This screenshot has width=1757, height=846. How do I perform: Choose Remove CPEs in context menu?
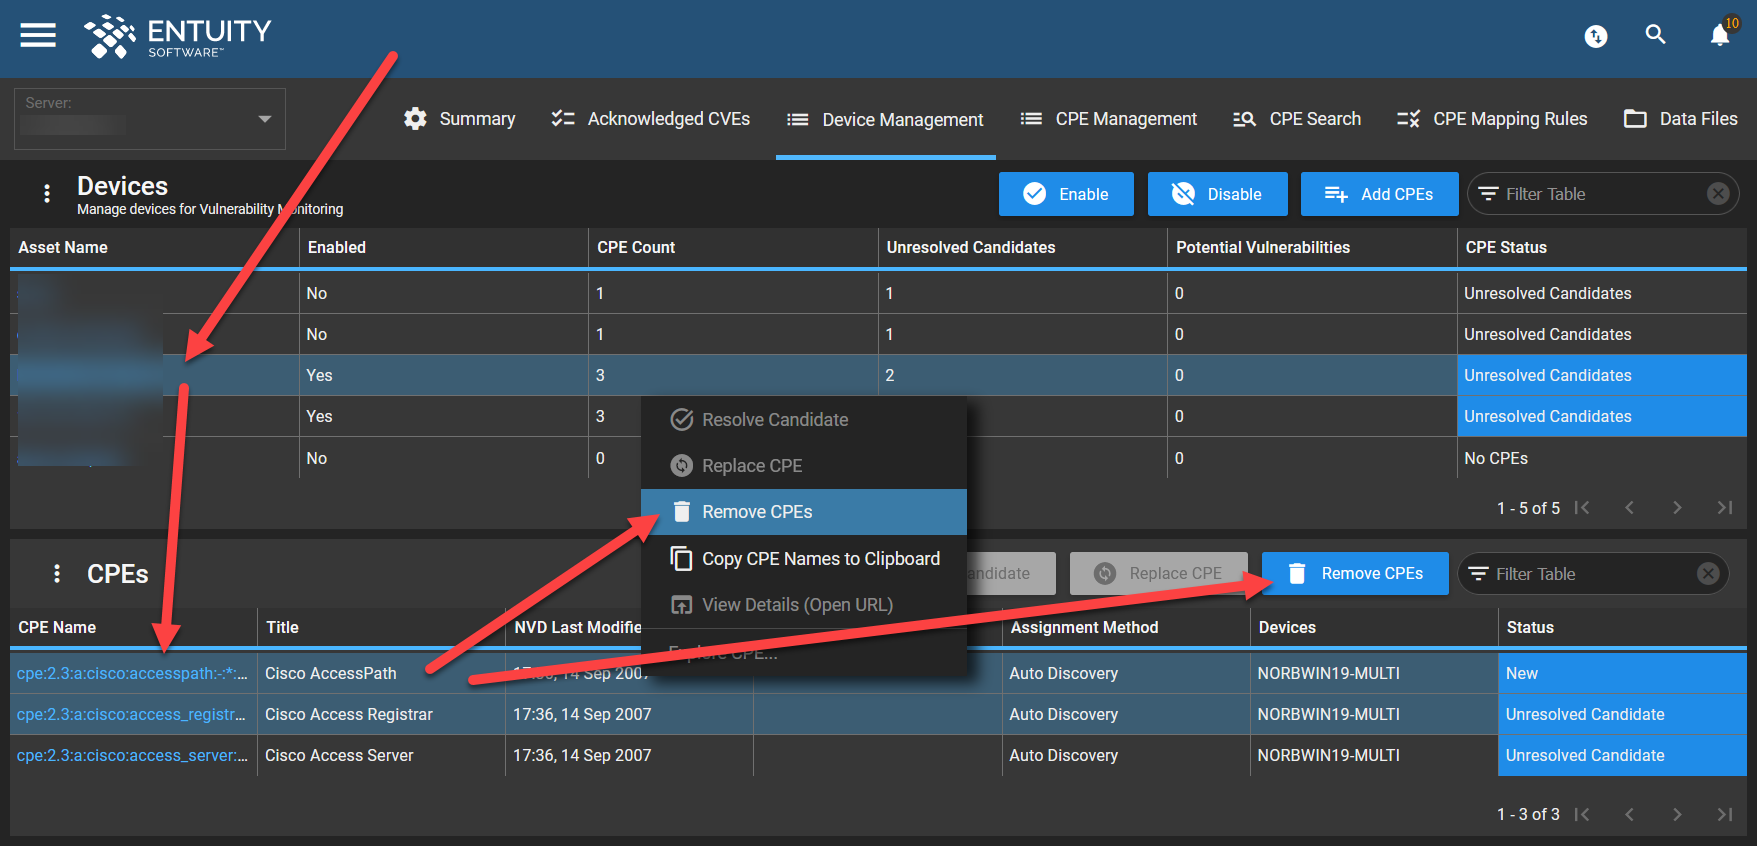(x=804, y=512)
